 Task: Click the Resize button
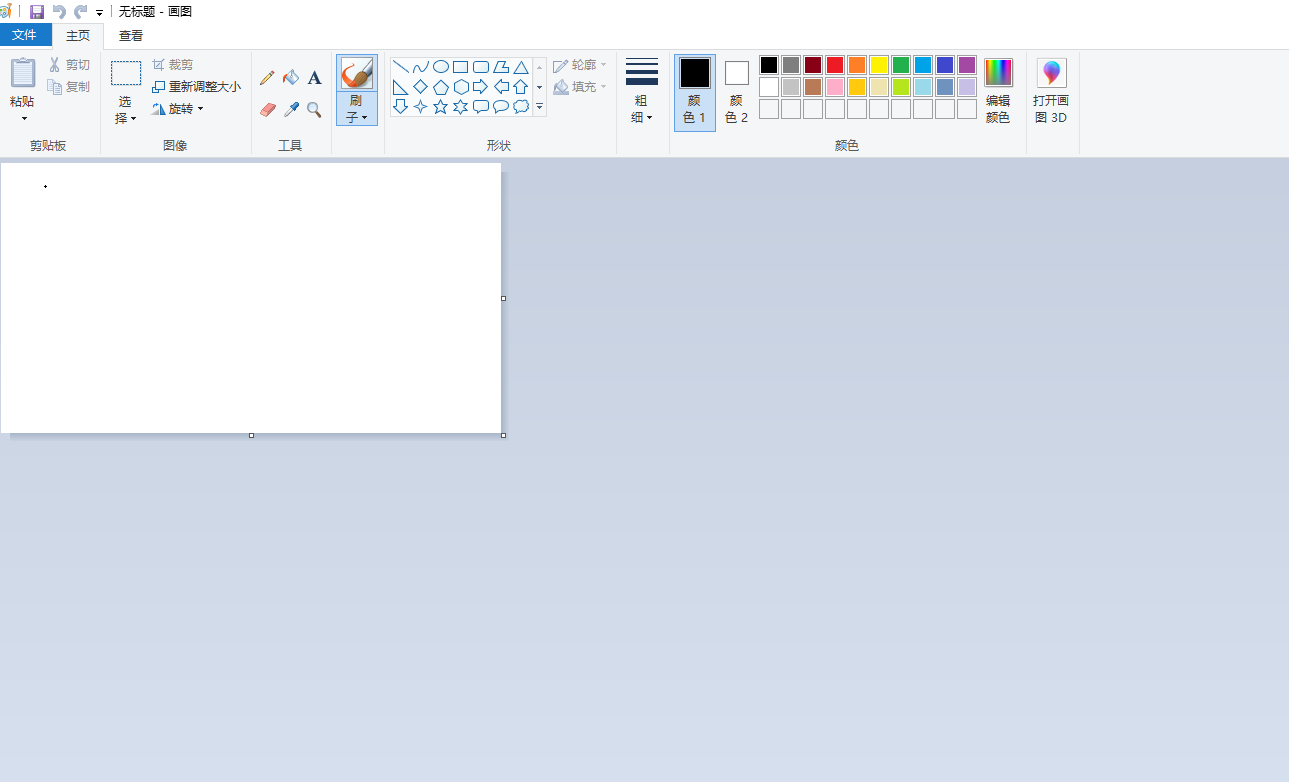click(x=196, y=87)
